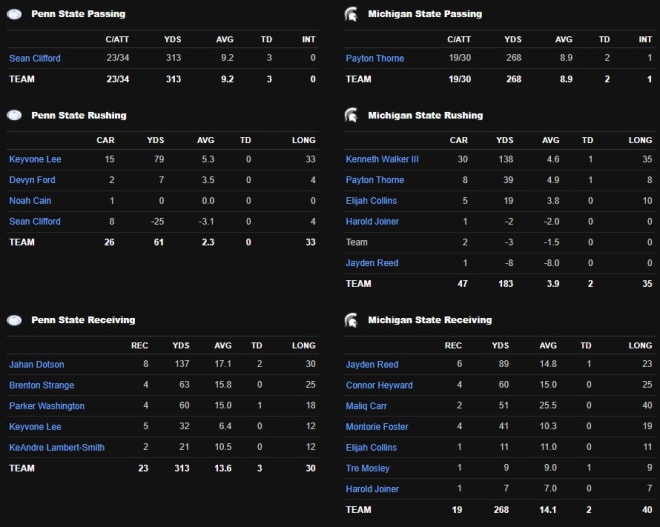Click the Michigan State Rushing heading

pyautogui.click(x=426, y=115)
